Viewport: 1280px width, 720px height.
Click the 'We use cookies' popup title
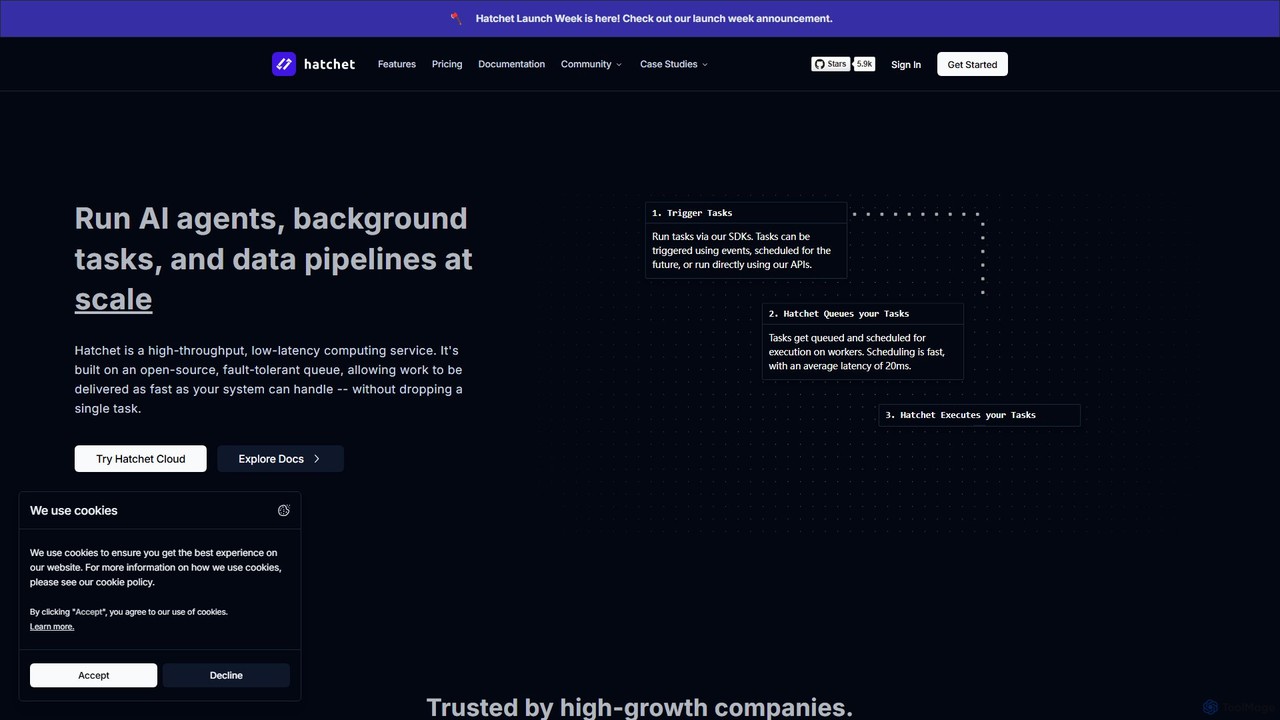point(74,511)
